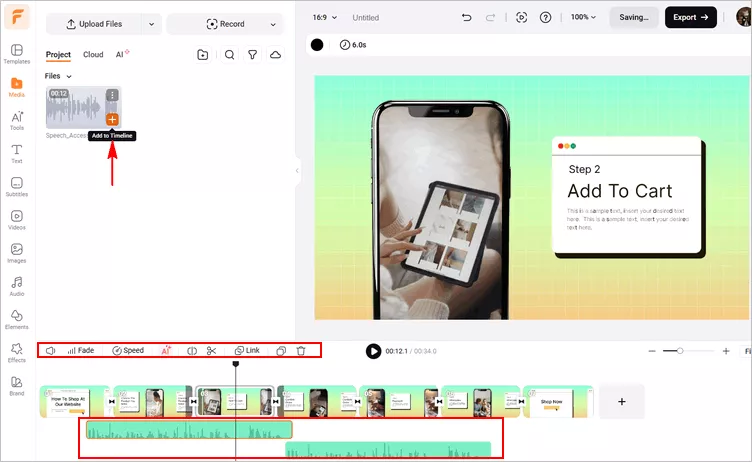Click the transition between scenes one and two

[x=112, y=402]
